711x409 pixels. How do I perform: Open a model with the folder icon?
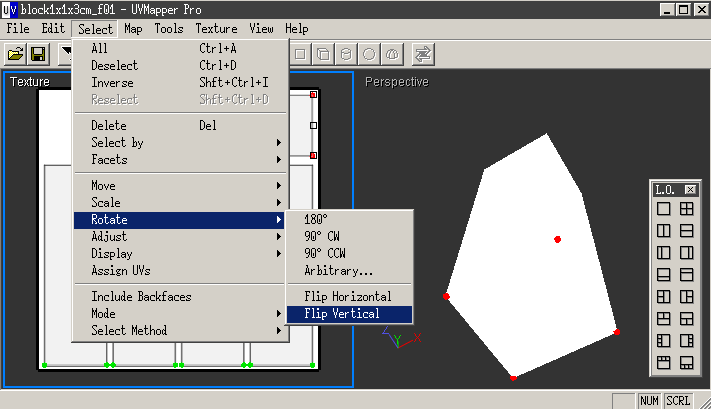(15, 54)
